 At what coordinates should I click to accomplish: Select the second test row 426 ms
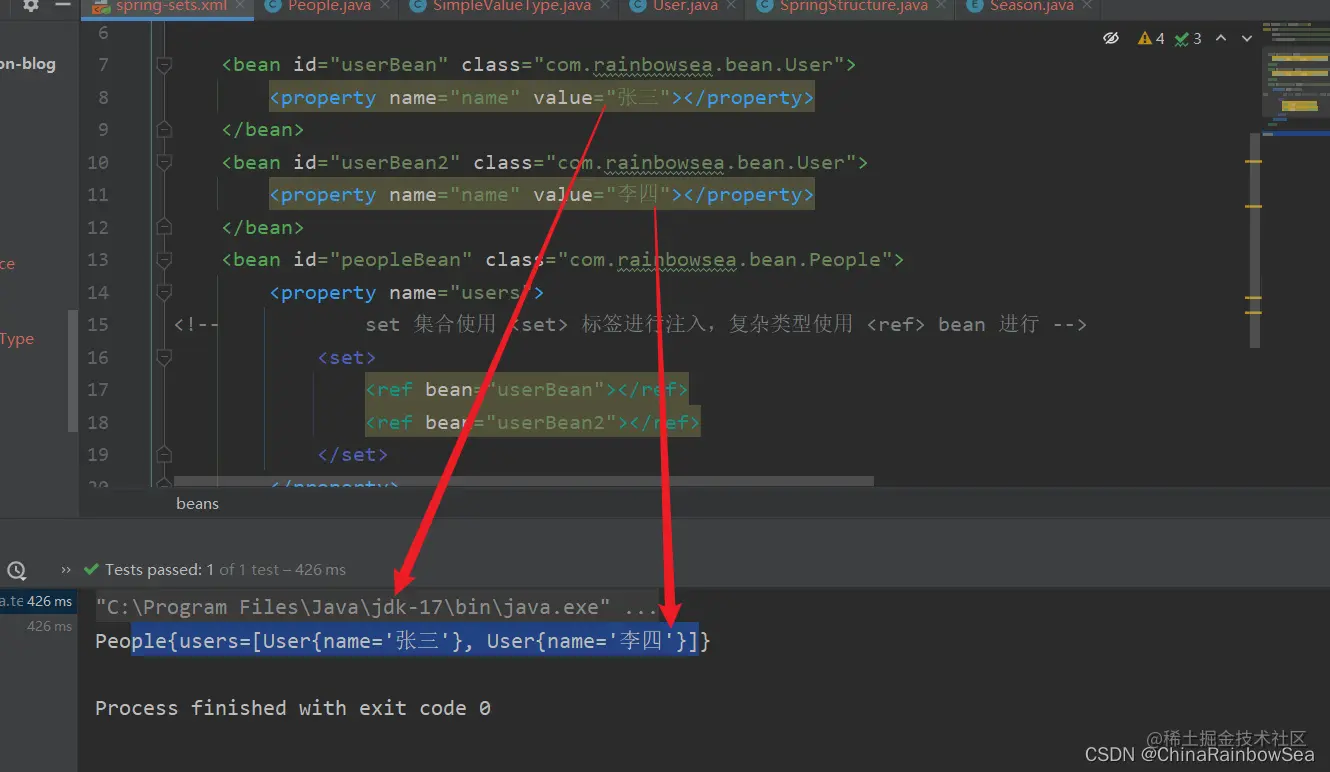click(x=38, y=626)
